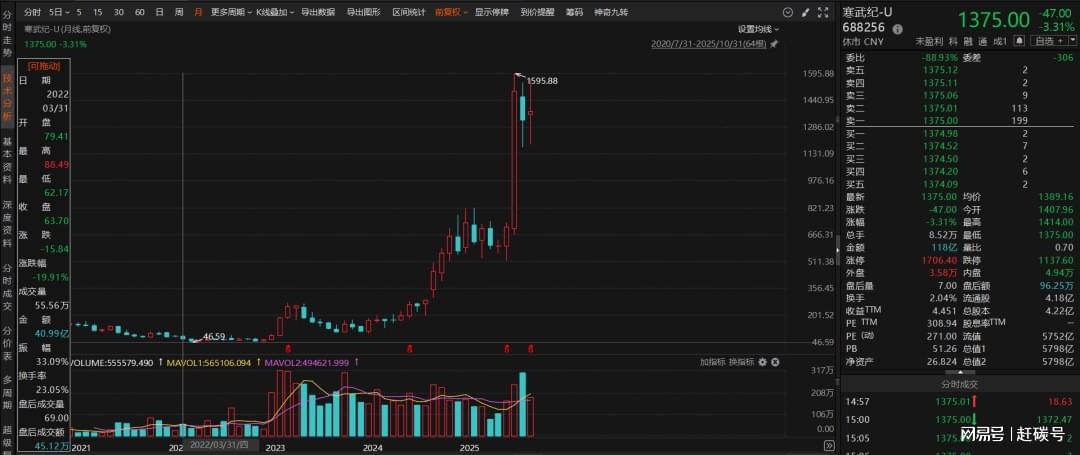Close the volume indicator panel
The image size is (1080, 455).
tap(775, 361)
